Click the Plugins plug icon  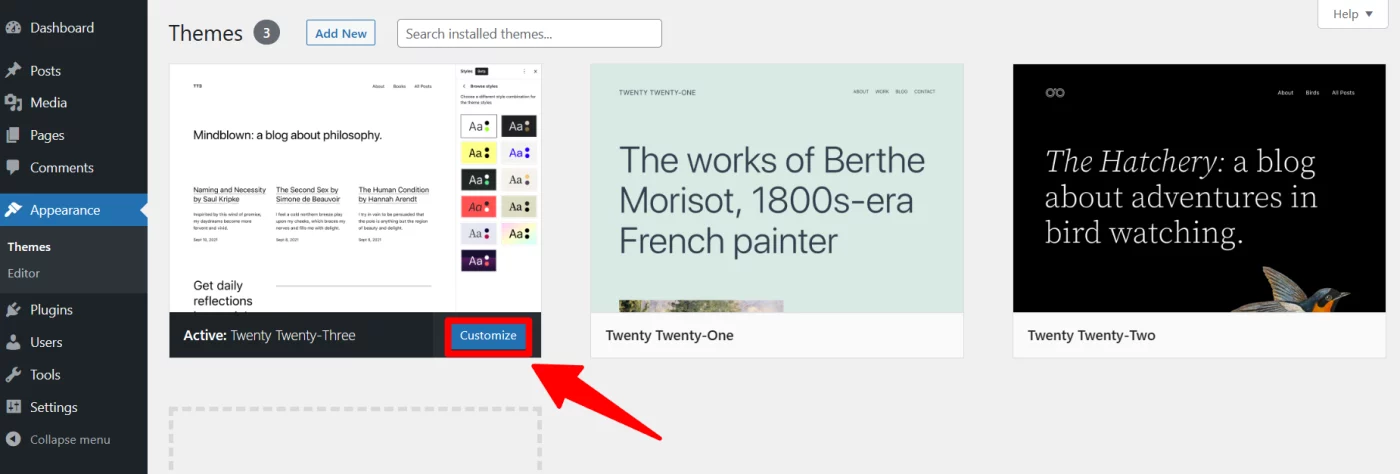pyautogui.click(x=13, y=310)
